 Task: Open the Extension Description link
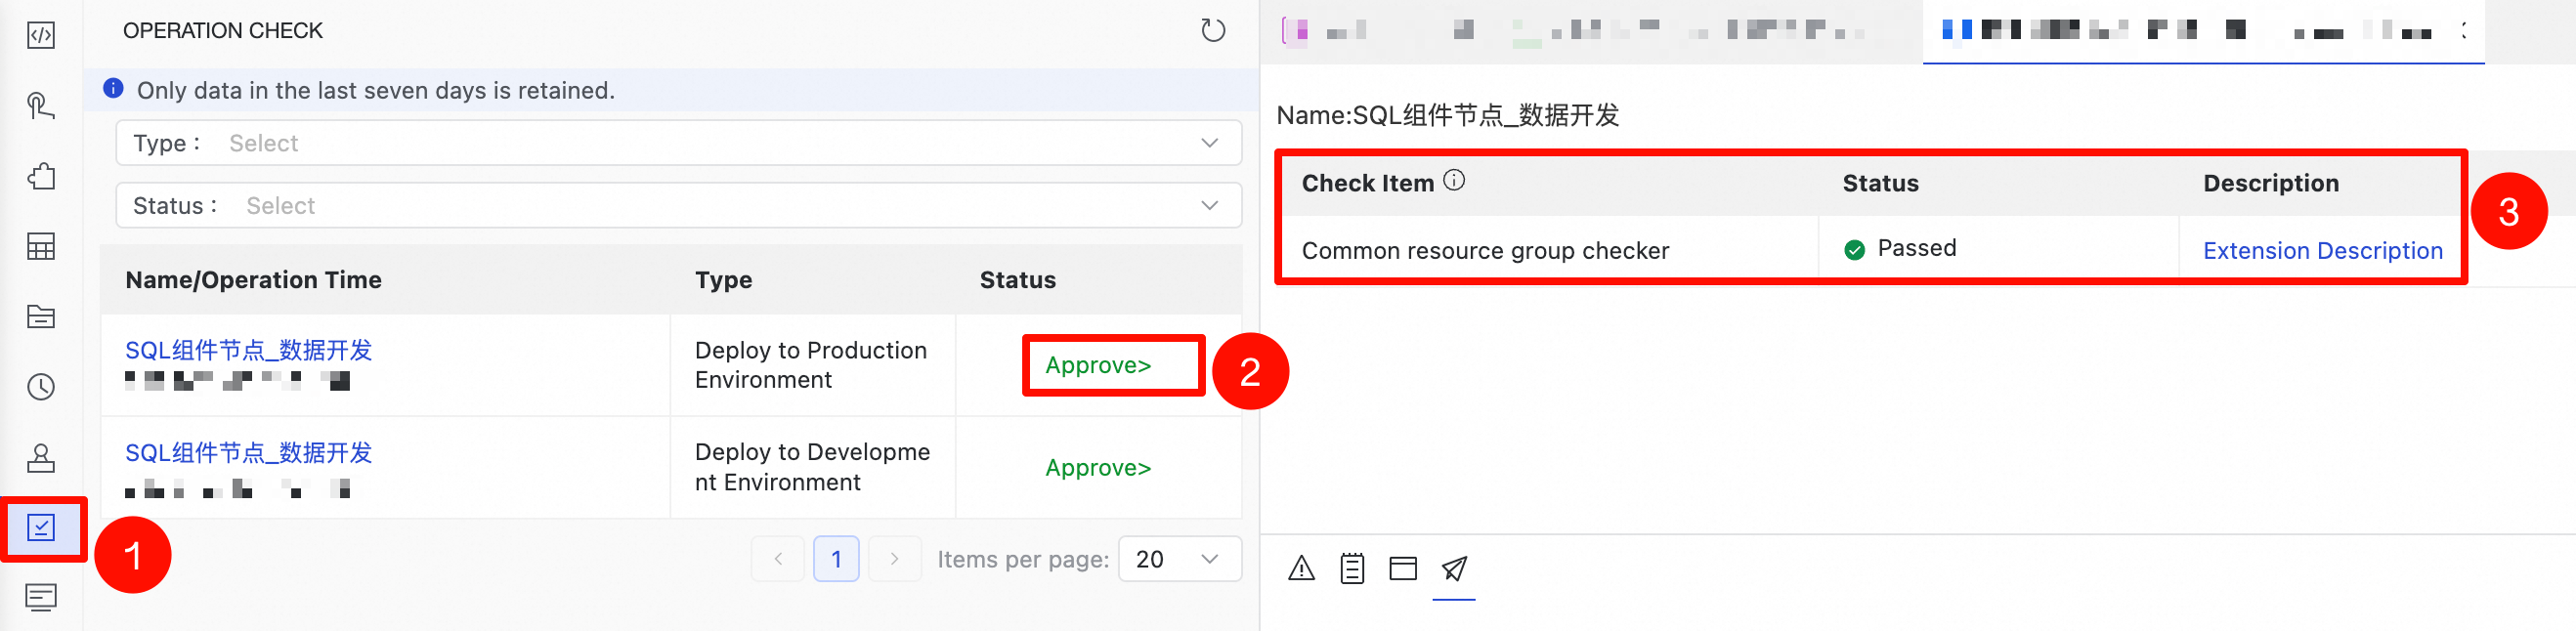click(2322, 251)
